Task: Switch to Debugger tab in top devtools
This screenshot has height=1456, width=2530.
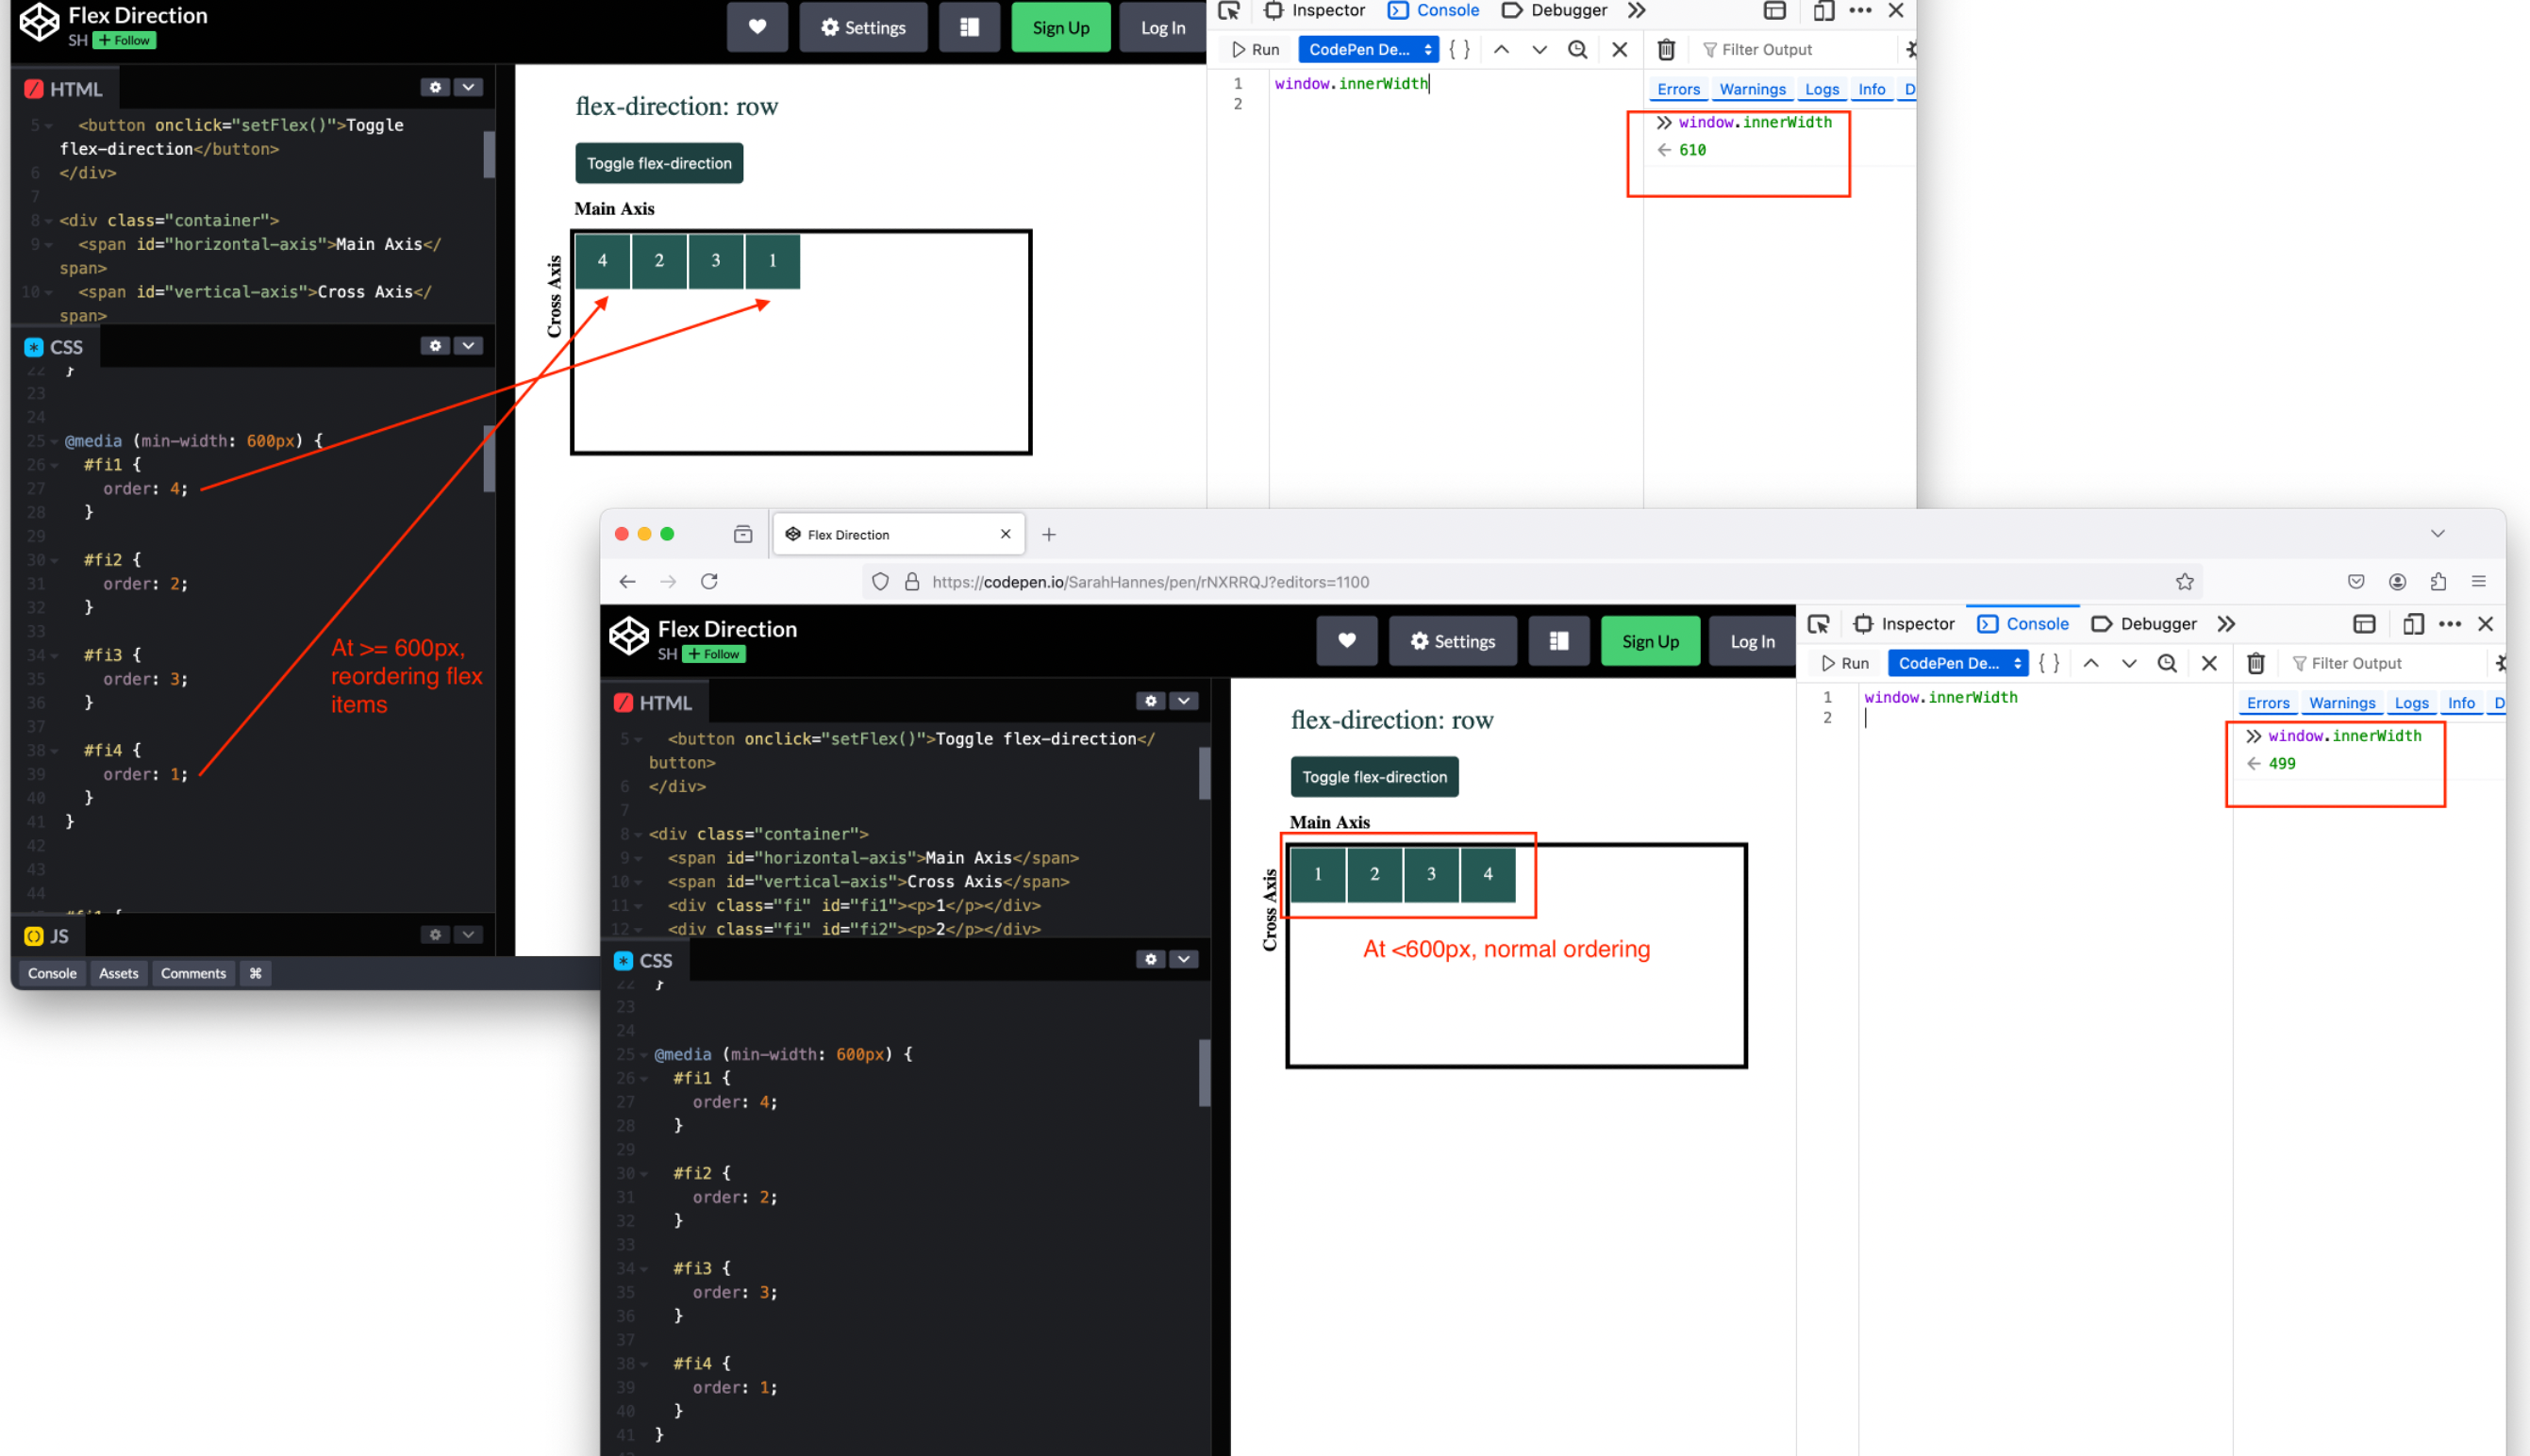Action: (1555, 10)
